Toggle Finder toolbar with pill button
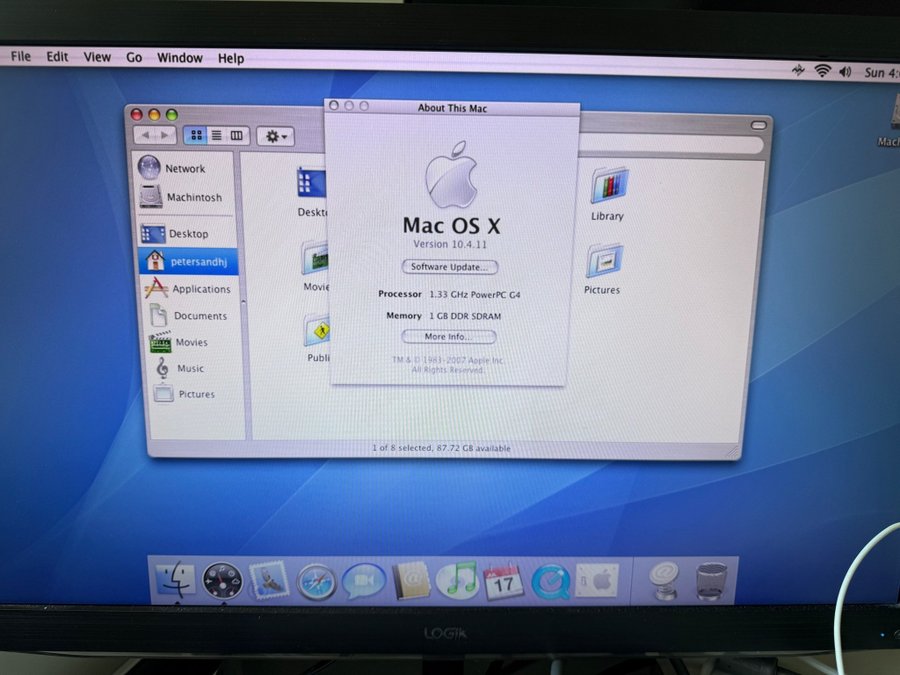The image size is (900, 675). pyautogui.click(x=758, y=125)
